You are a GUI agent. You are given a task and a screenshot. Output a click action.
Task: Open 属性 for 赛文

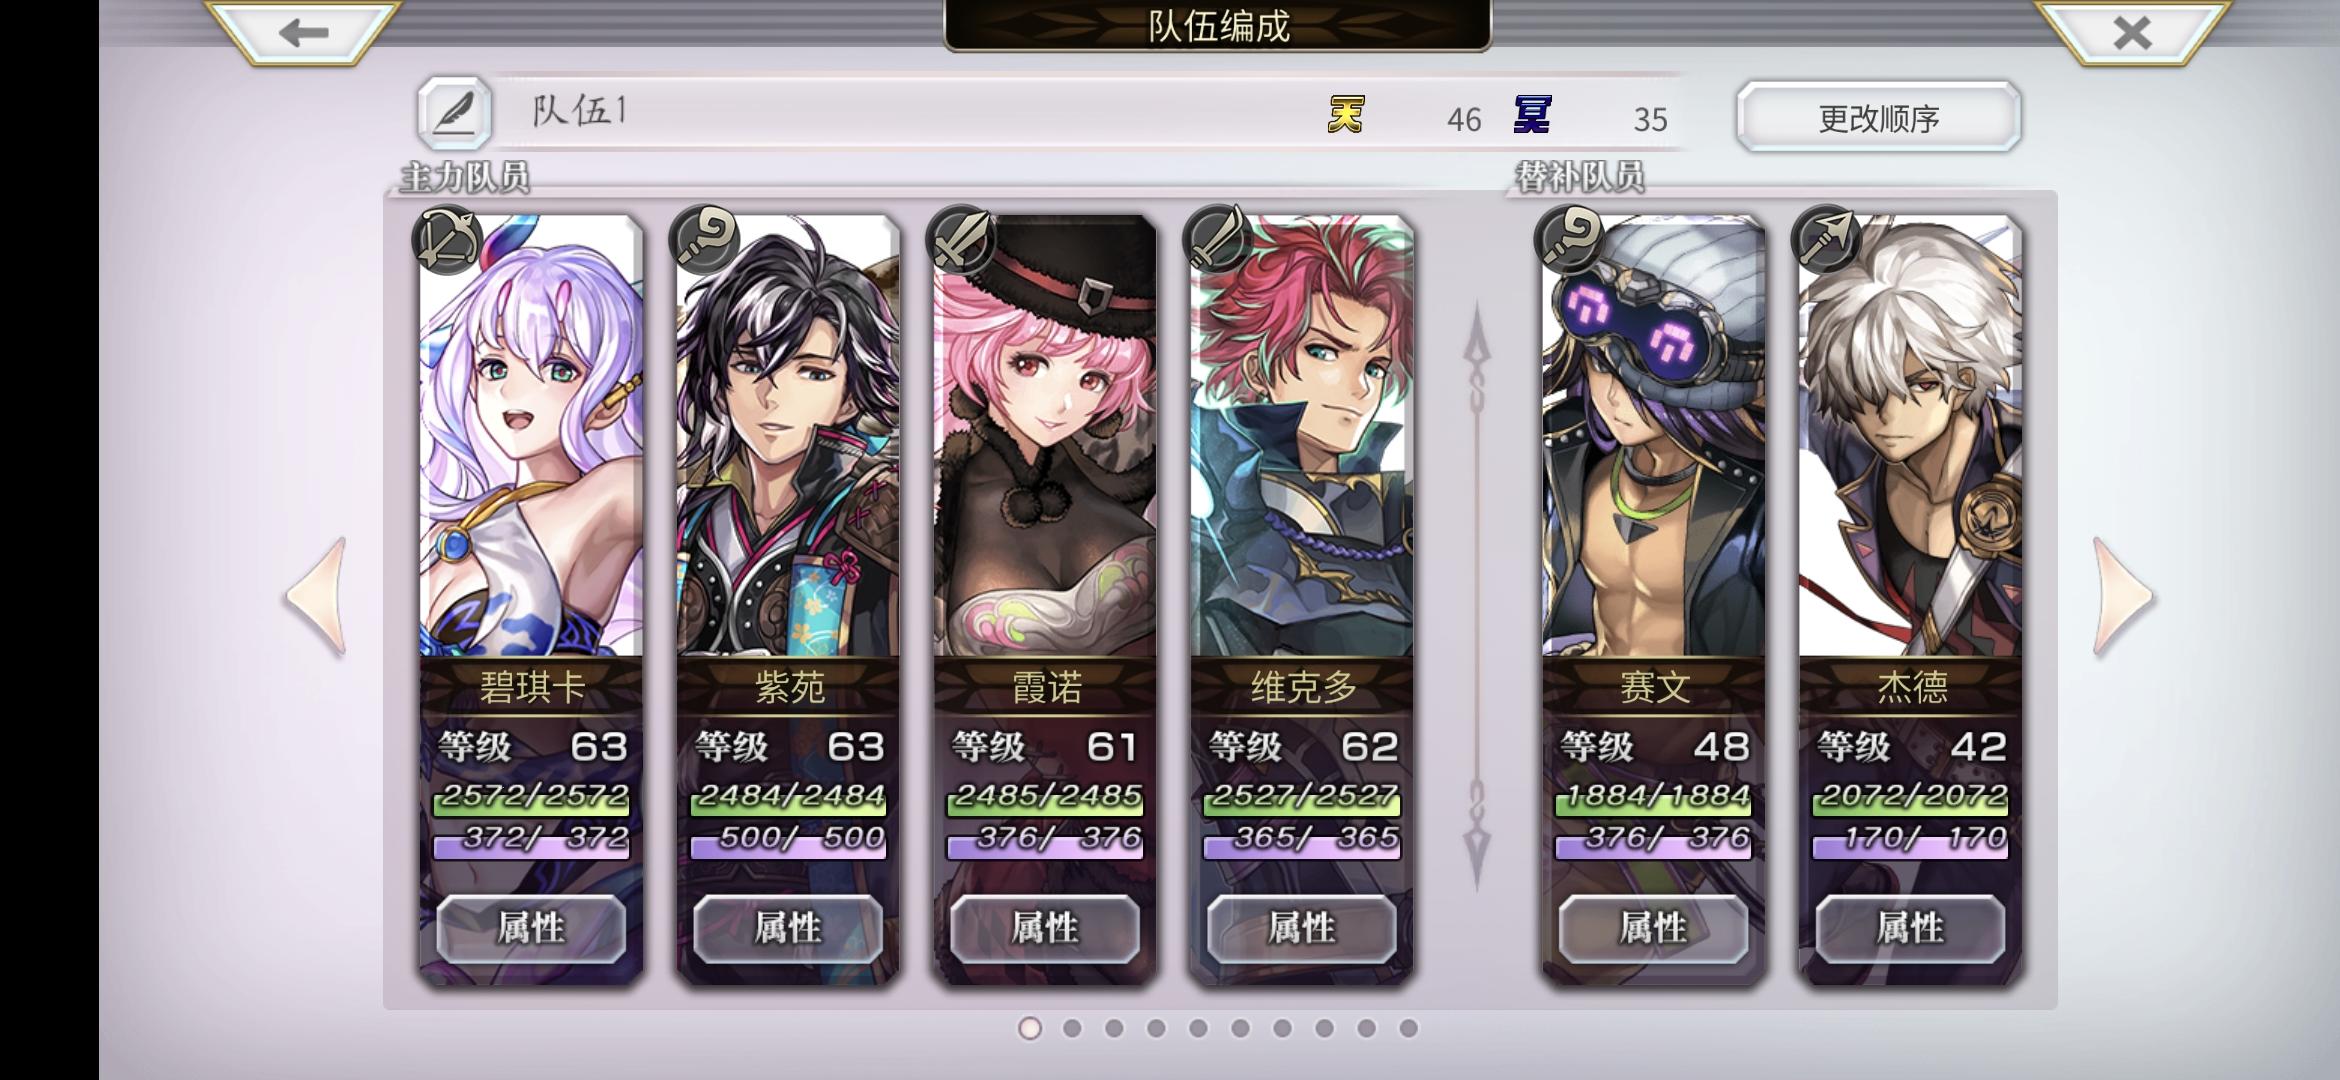point(1653,928)
